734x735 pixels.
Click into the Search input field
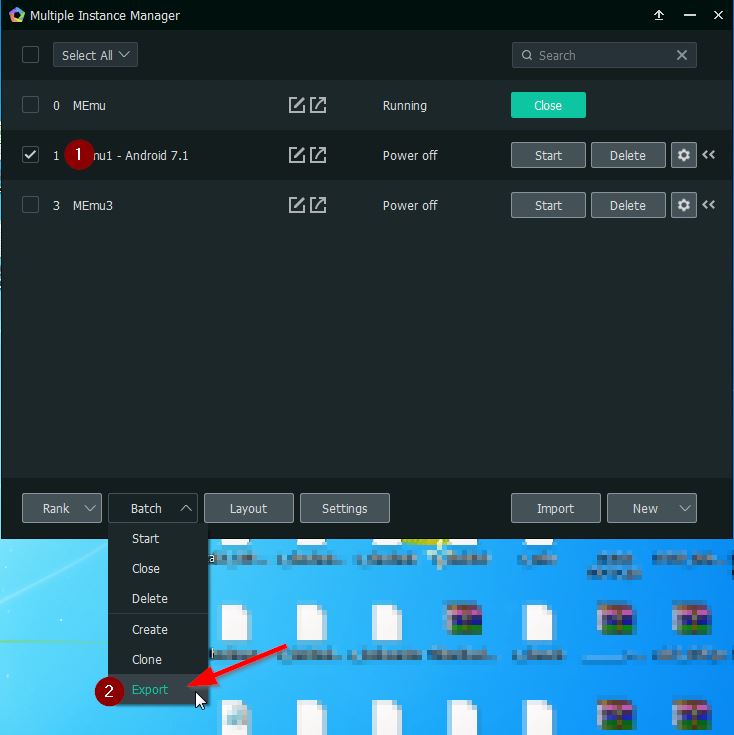click(x=604, y=55)
